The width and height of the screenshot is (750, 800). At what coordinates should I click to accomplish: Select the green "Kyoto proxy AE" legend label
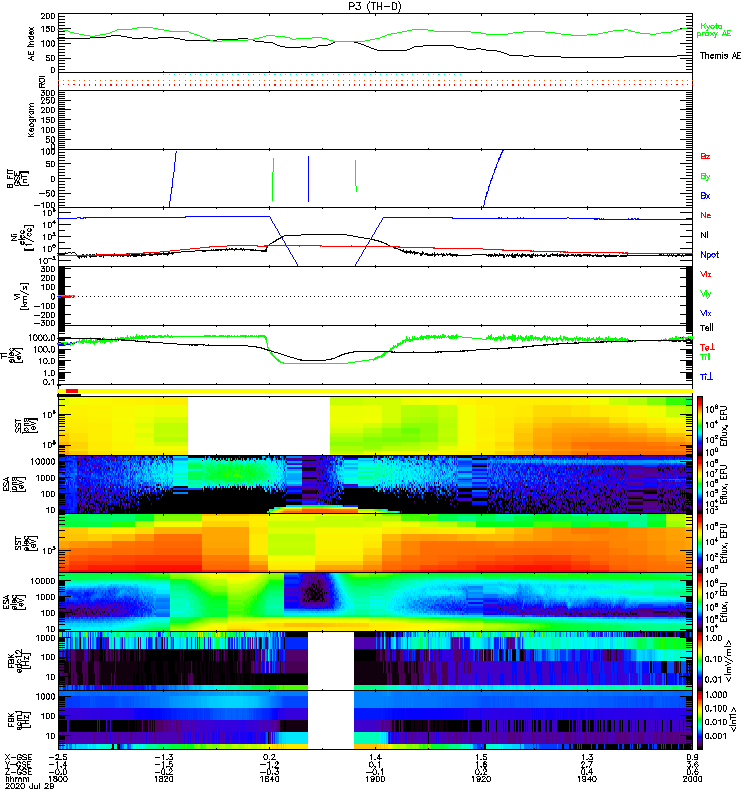click(714, 30)
